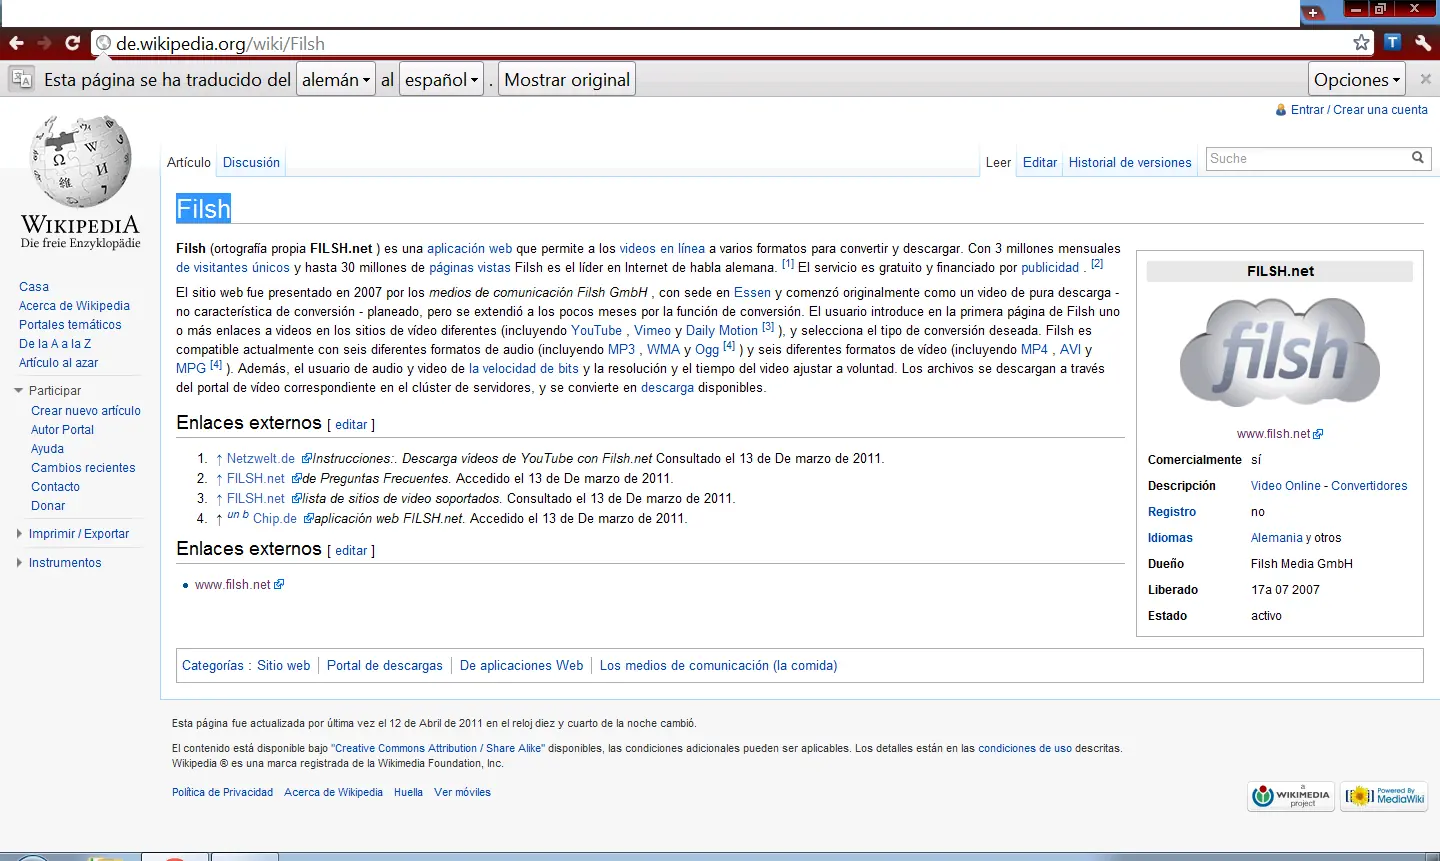Viewport: 1440px width, 861px height.
Task: Click the Wikimedia project badge
Action: pos(1291,796)
